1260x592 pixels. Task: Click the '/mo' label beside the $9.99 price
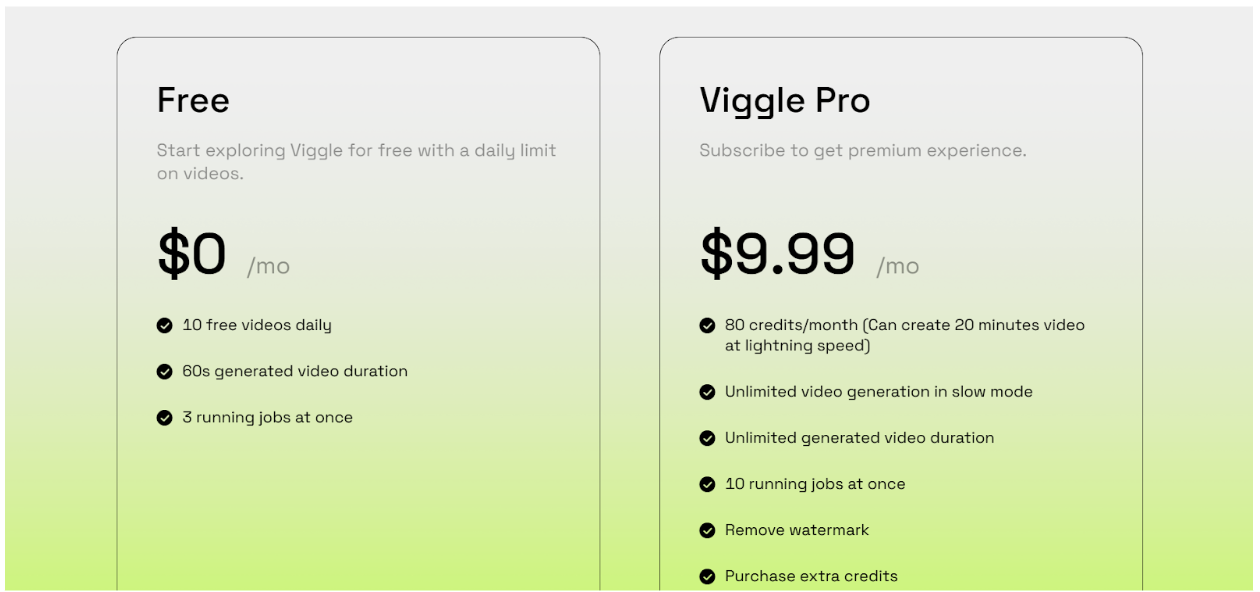[897, 266]
